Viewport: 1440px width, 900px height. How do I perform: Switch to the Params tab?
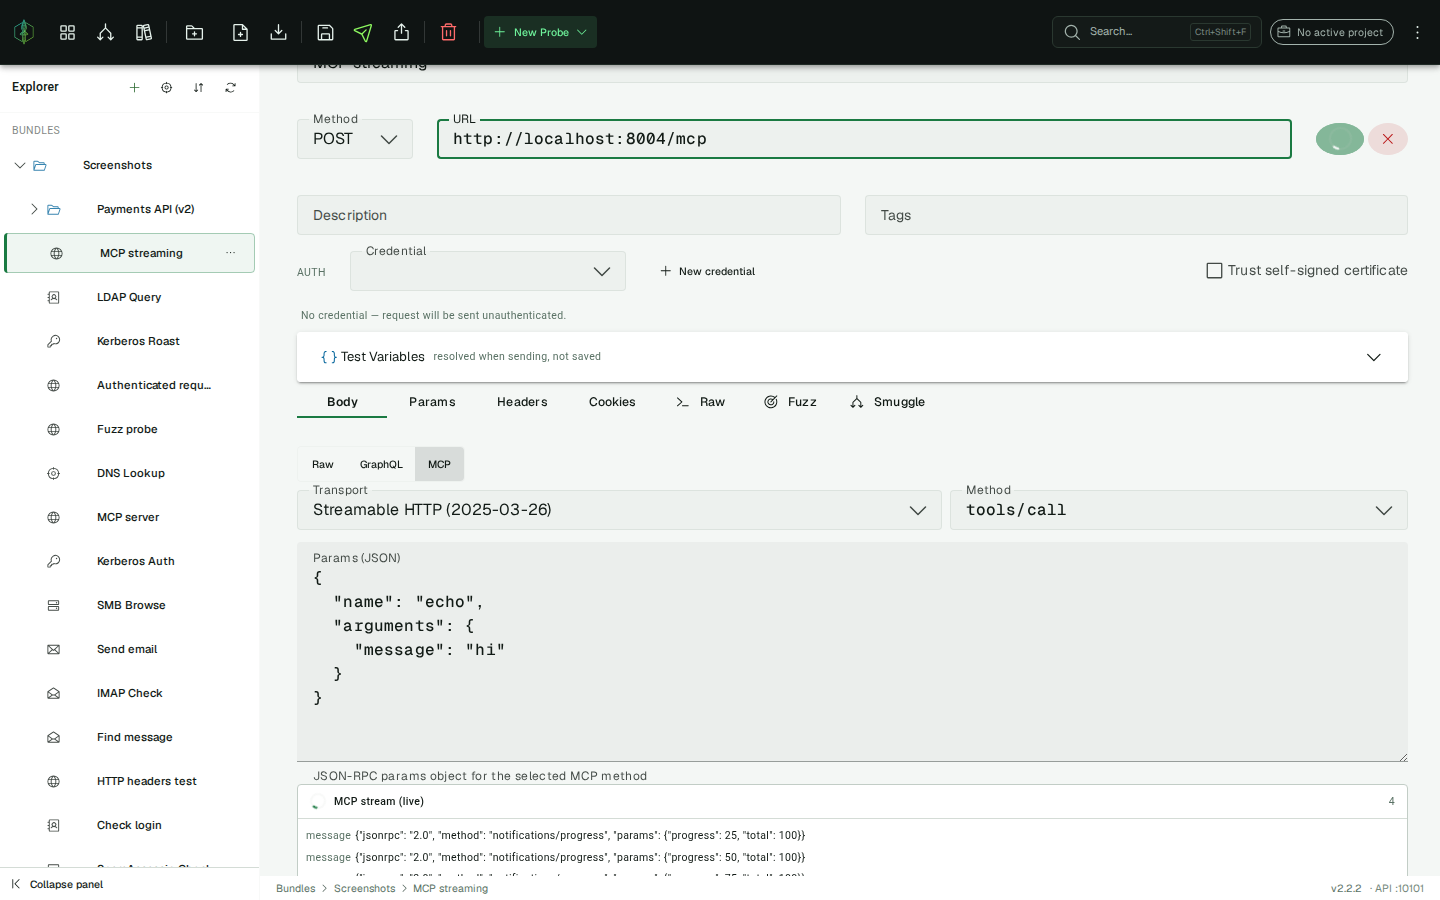pos(432,402)
